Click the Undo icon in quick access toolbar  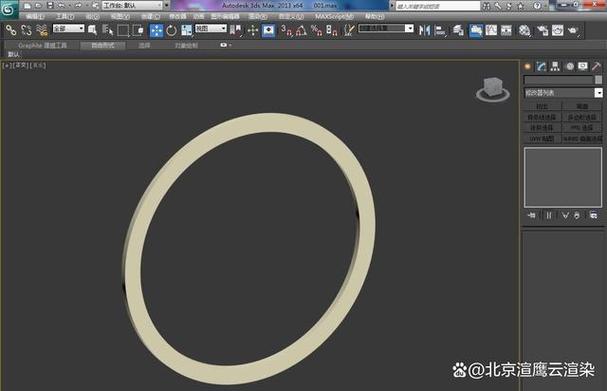(x=61, y=5)
